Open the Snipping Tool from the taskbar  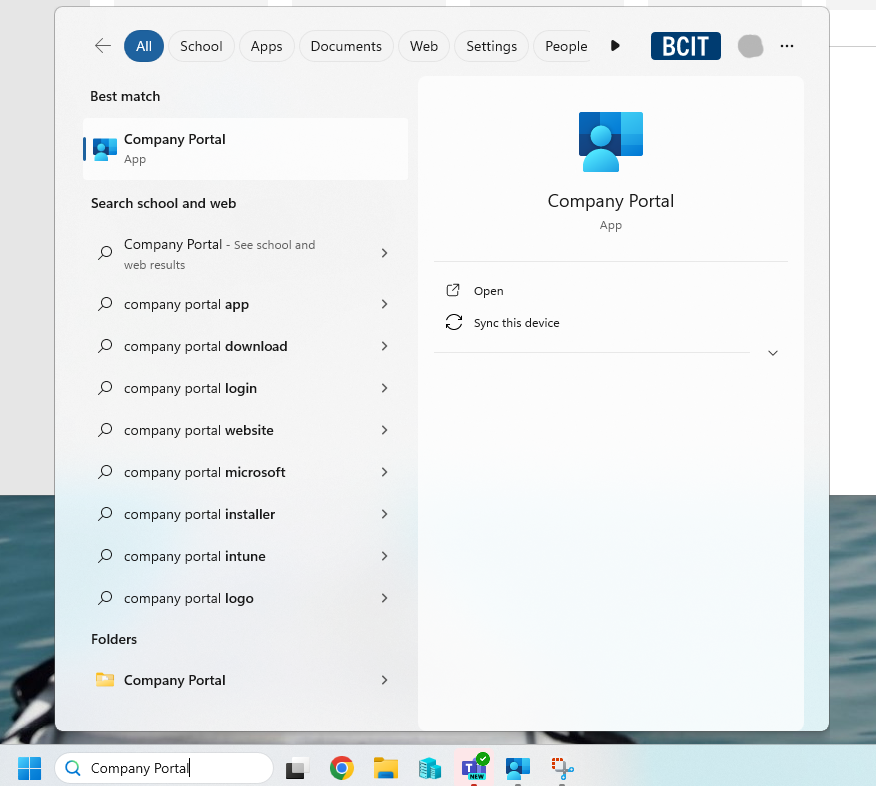(561, 768)
